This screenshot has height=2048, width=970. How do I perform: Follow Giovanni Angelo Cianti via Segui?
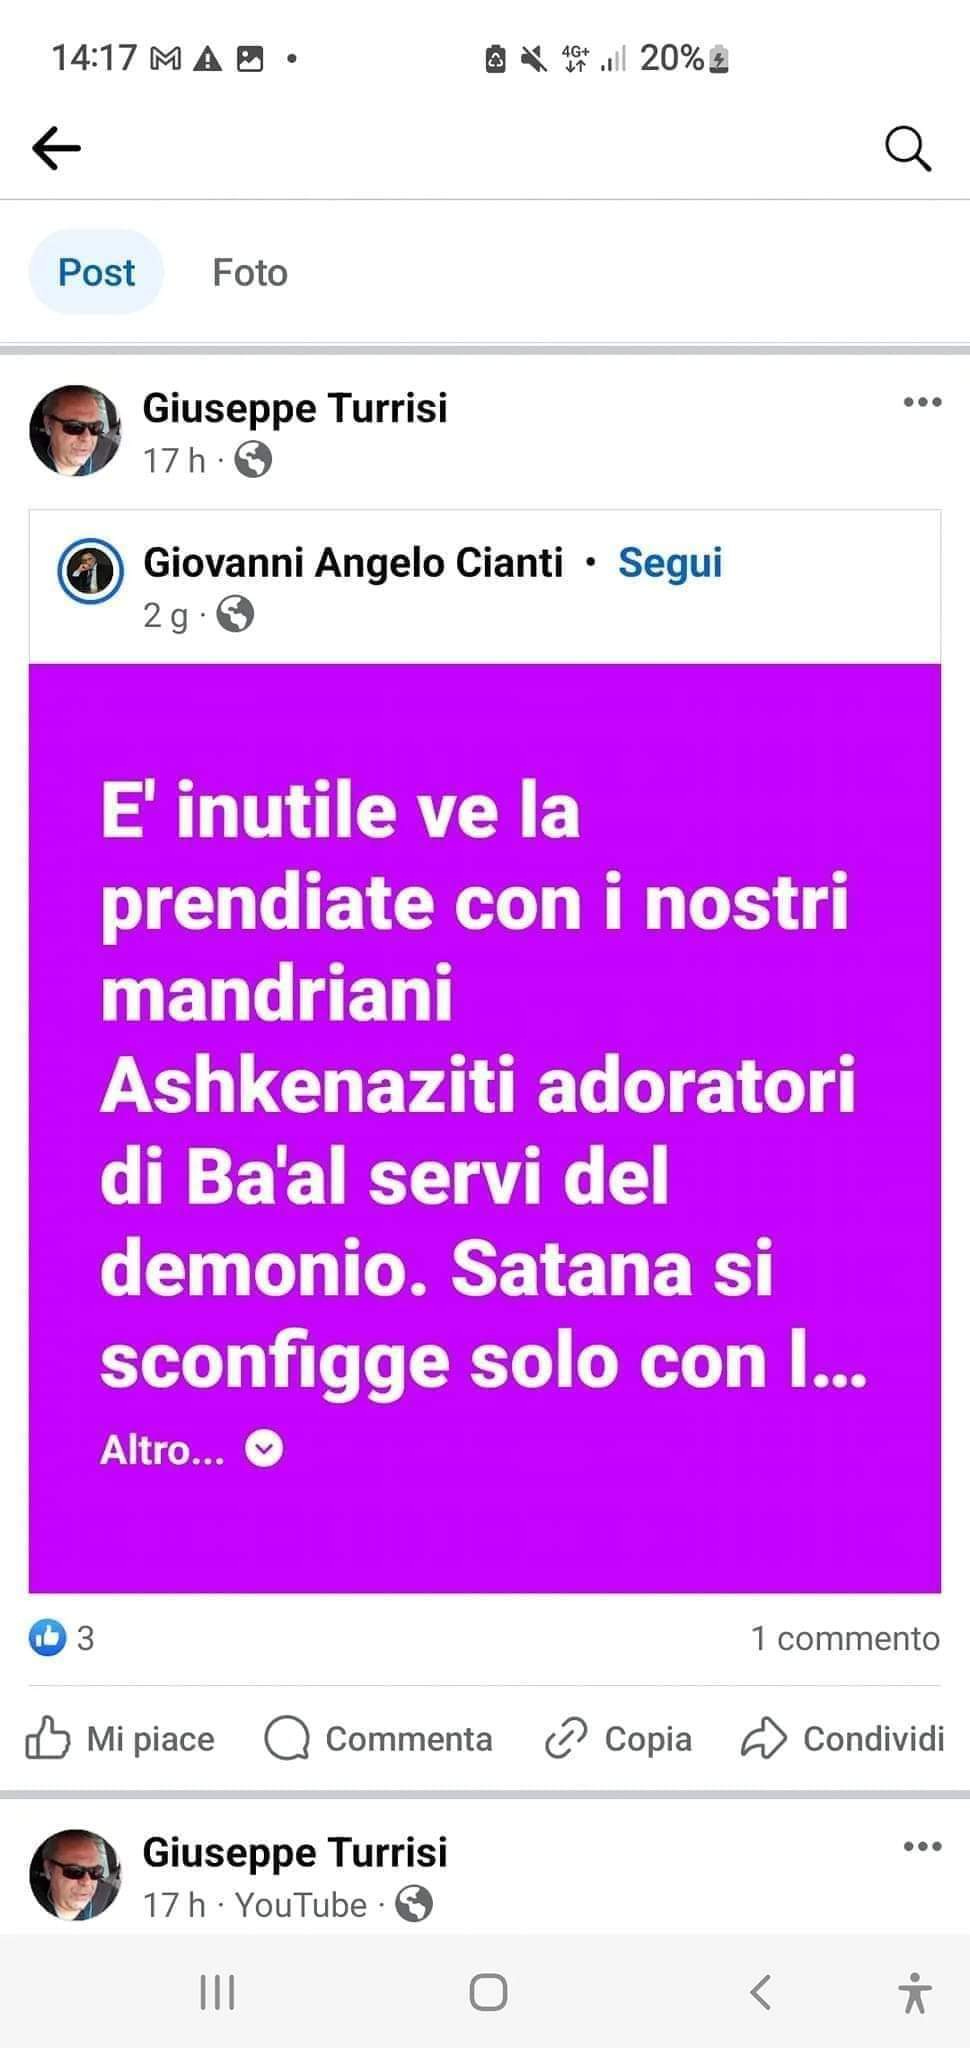[x=670, y=563]
